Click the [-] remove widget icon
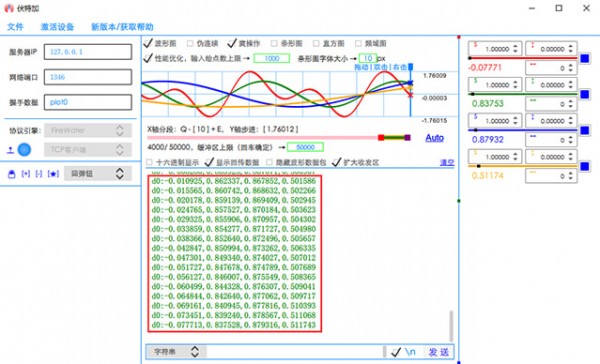 coord(39,174)
